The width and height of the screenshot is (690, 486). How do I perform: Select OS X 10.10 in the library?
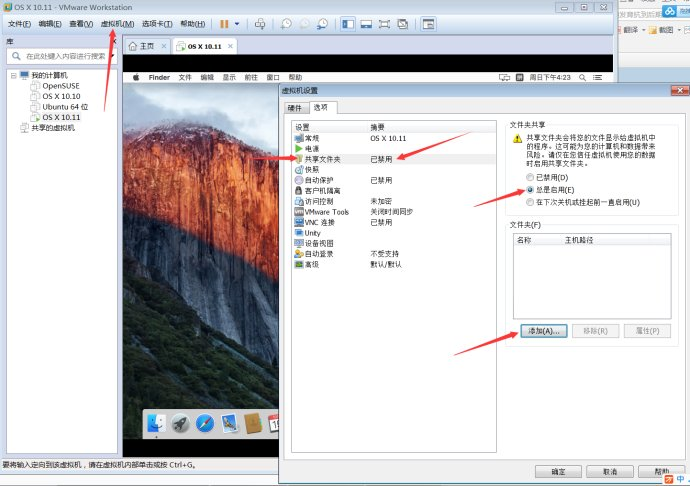[x=61, y=96]
